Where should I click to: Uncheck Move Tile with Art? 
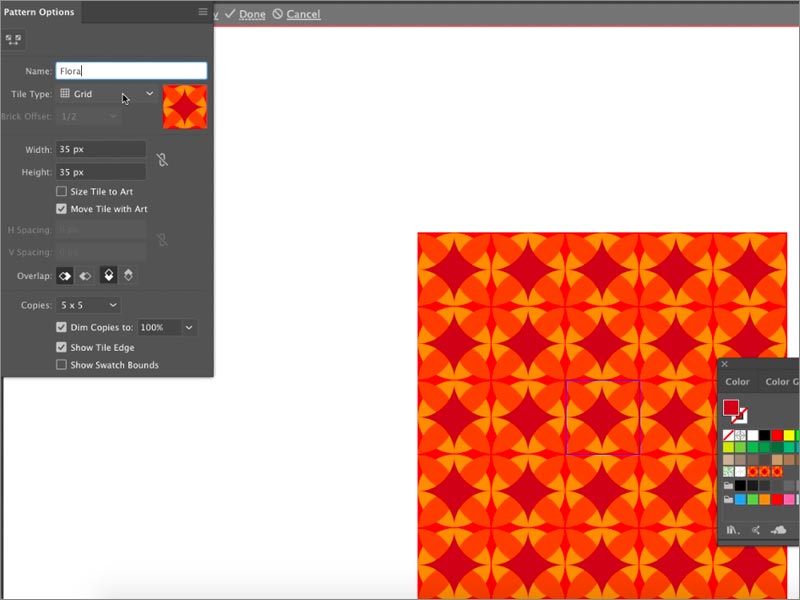click(62, 209)
